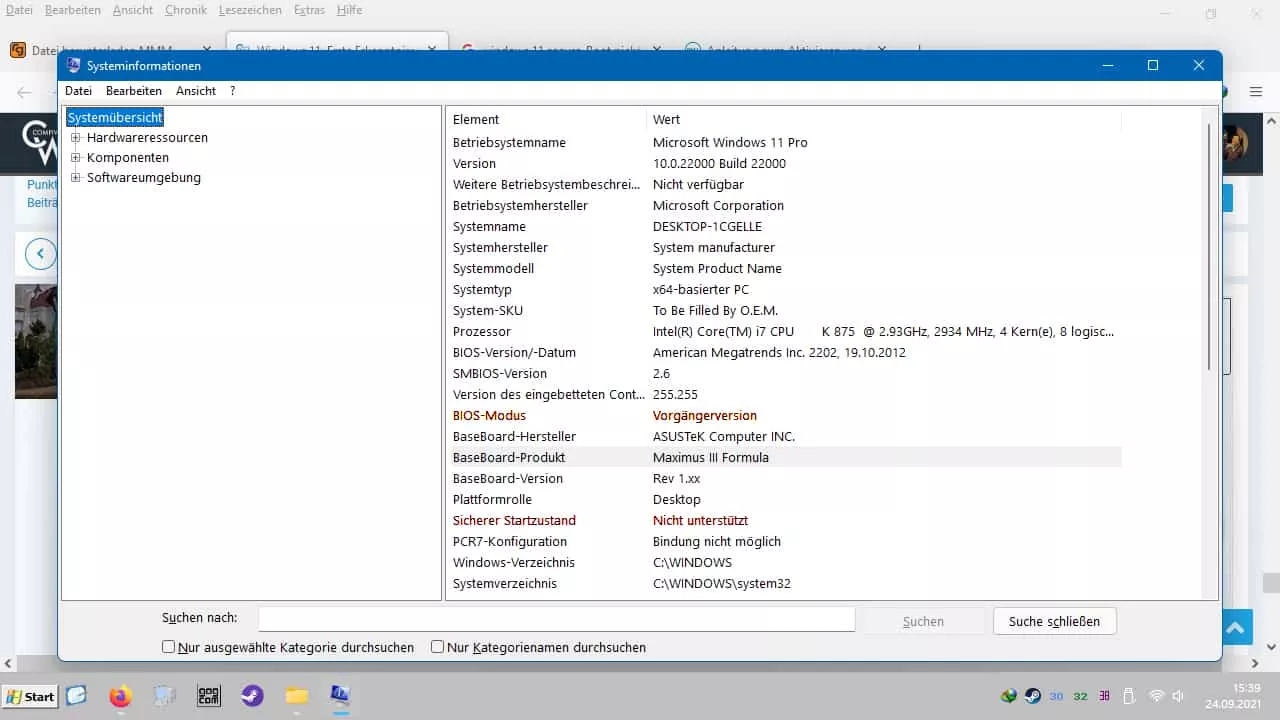Click the blue scroll-to-top arrow button
This screenshot has width=1280, height=720.
1235,627
